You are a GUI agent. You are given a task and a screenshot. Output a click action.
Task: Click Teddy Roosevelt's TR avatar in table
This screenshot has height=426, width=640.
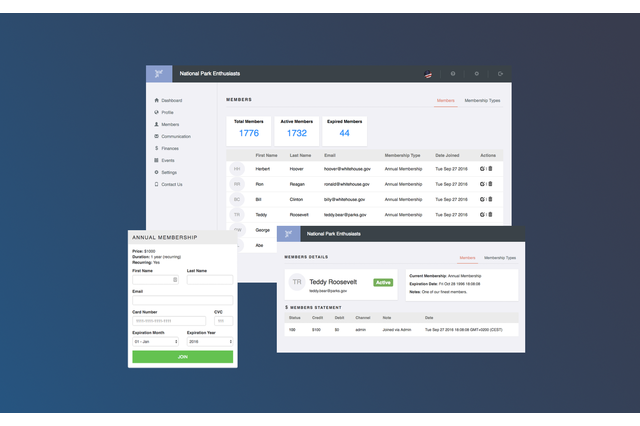click(237, 214)
